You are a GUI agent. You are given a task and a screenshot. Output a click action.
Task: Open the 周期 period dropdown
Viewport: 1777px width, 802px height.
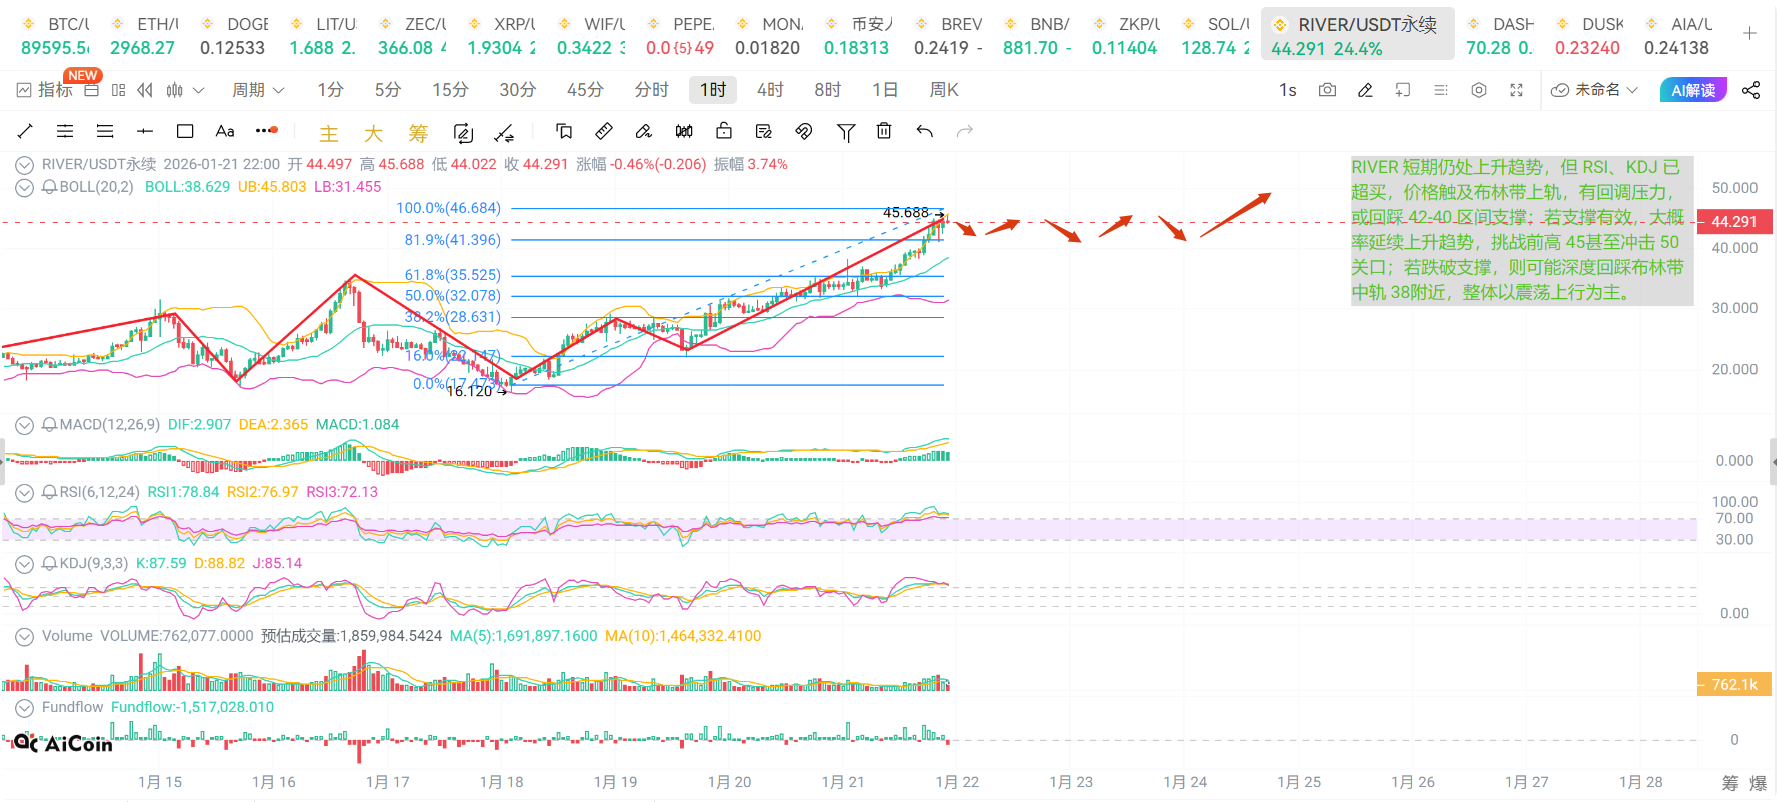pyautogui.click(x=258, y=90)
